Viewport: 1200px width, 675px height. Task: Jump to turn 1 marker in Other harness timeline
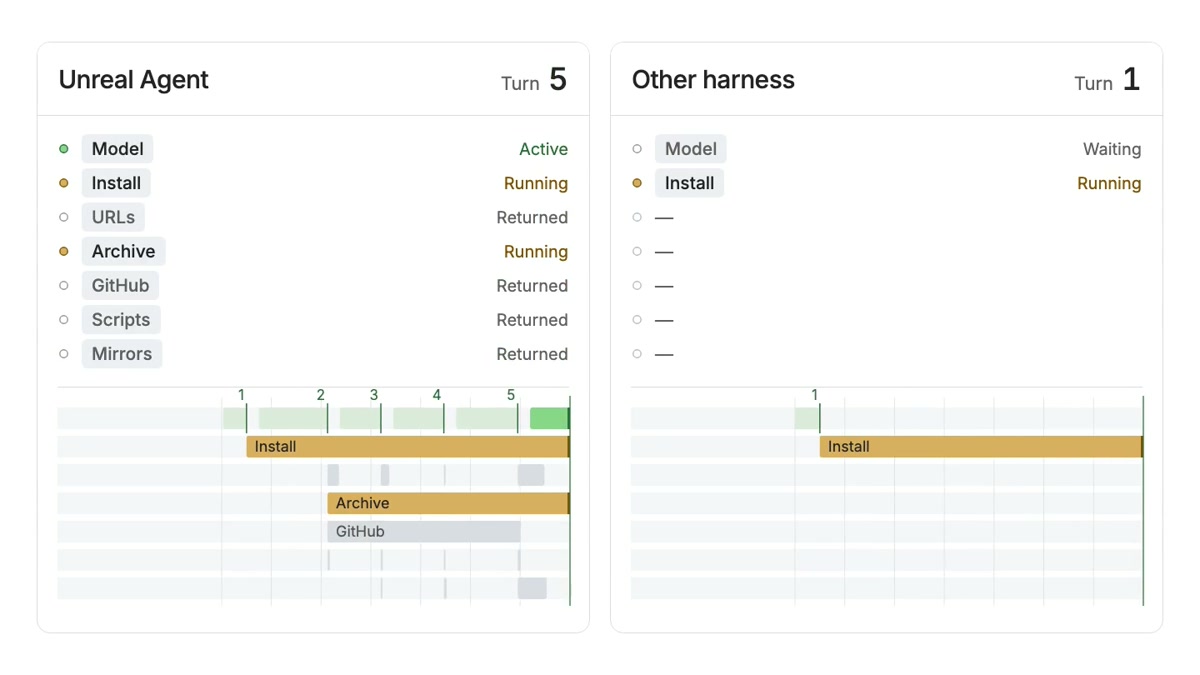[x=815, y=395]
